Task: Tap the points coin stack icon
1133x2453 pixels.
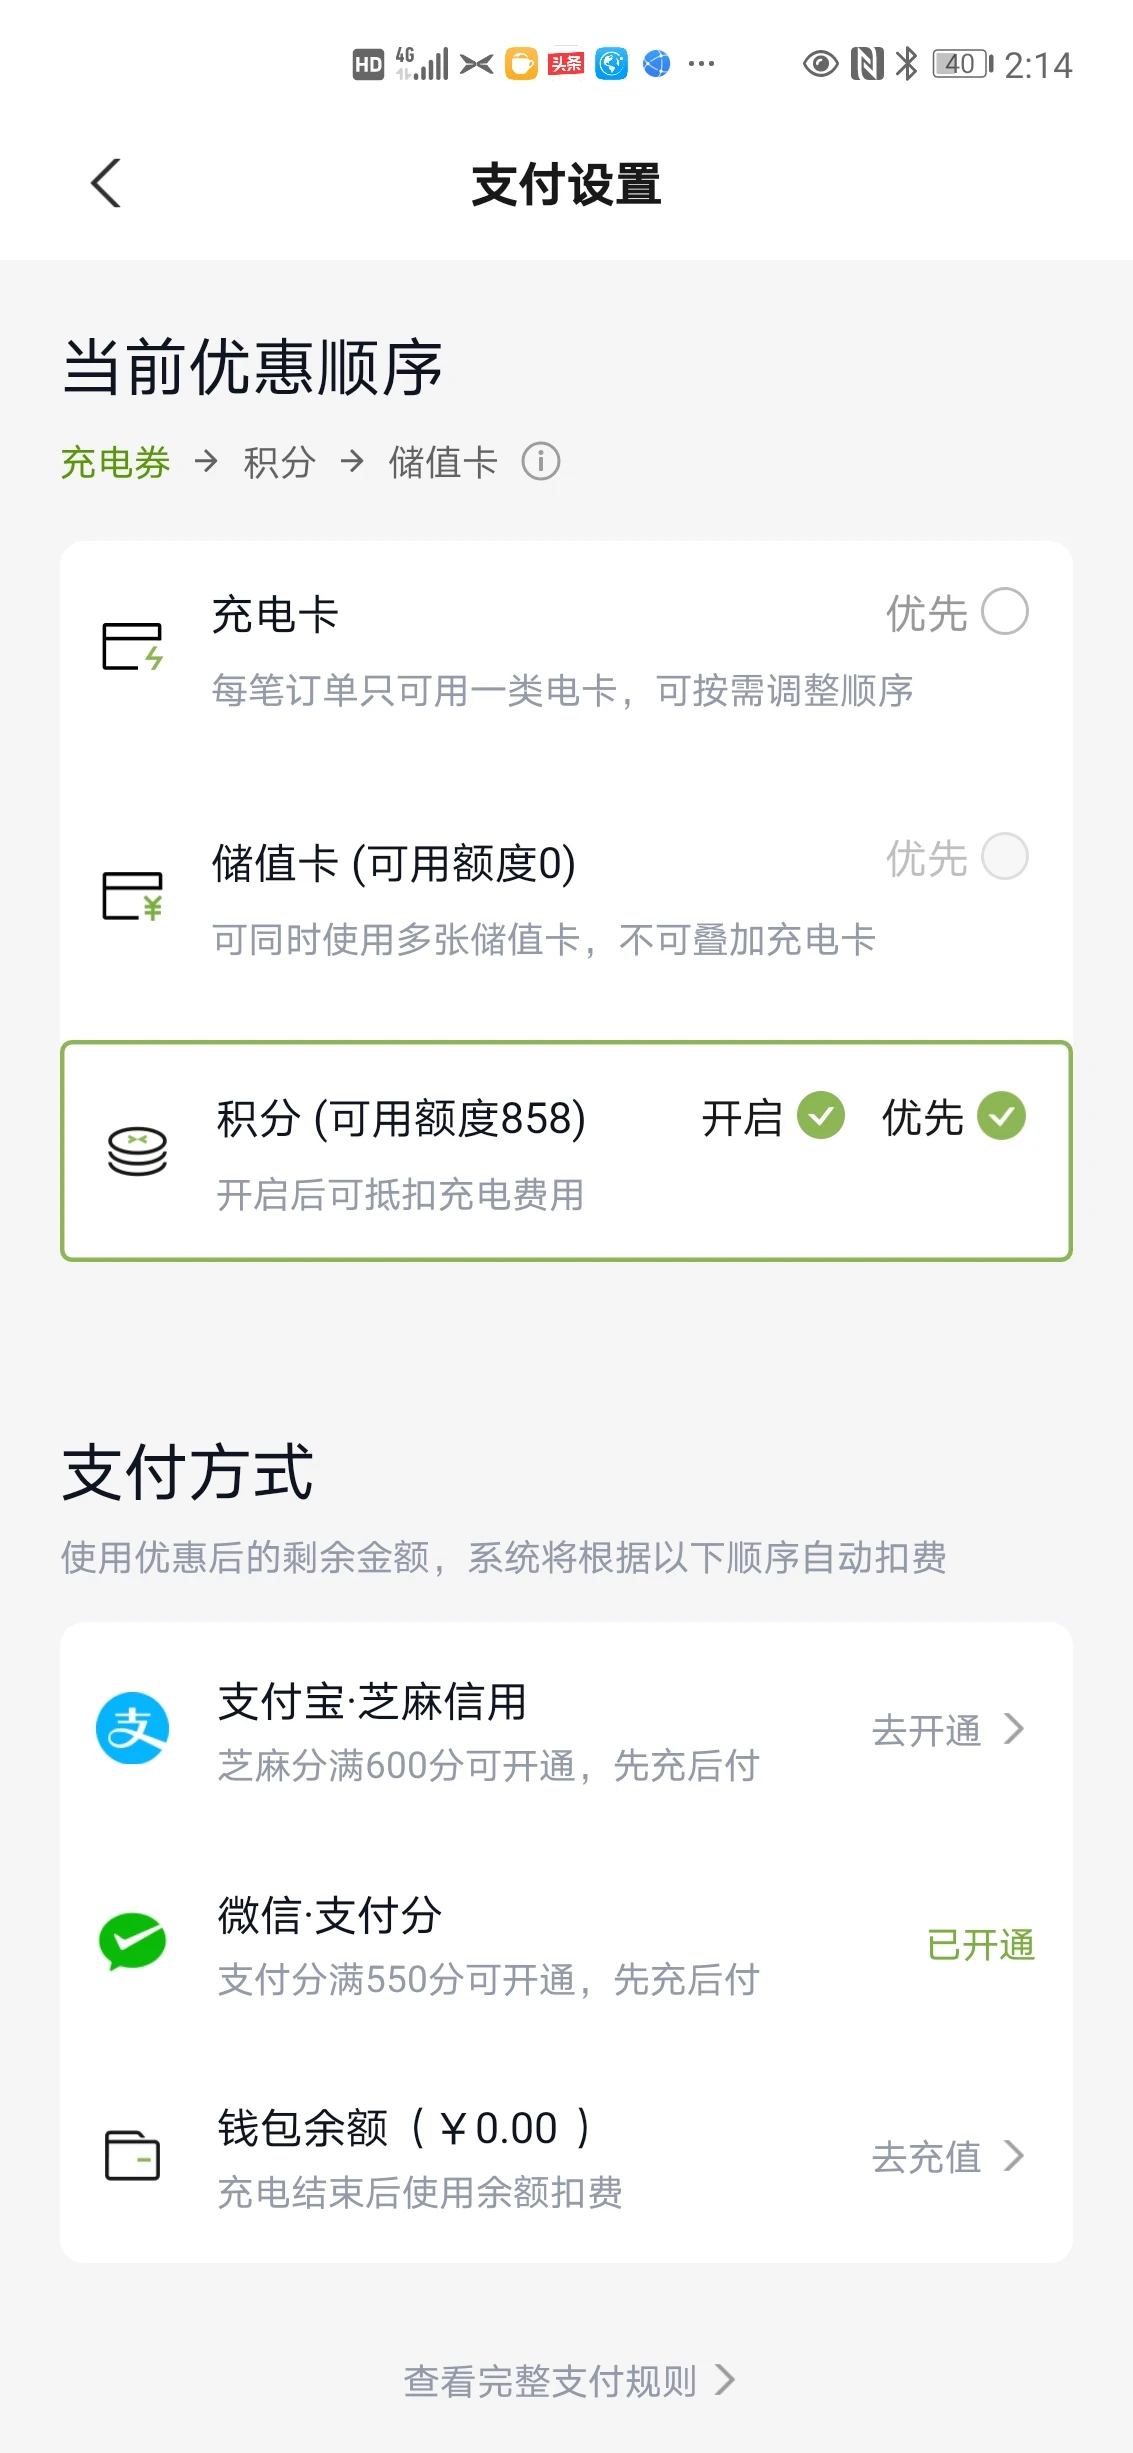Action: [x=137, y=1151]
